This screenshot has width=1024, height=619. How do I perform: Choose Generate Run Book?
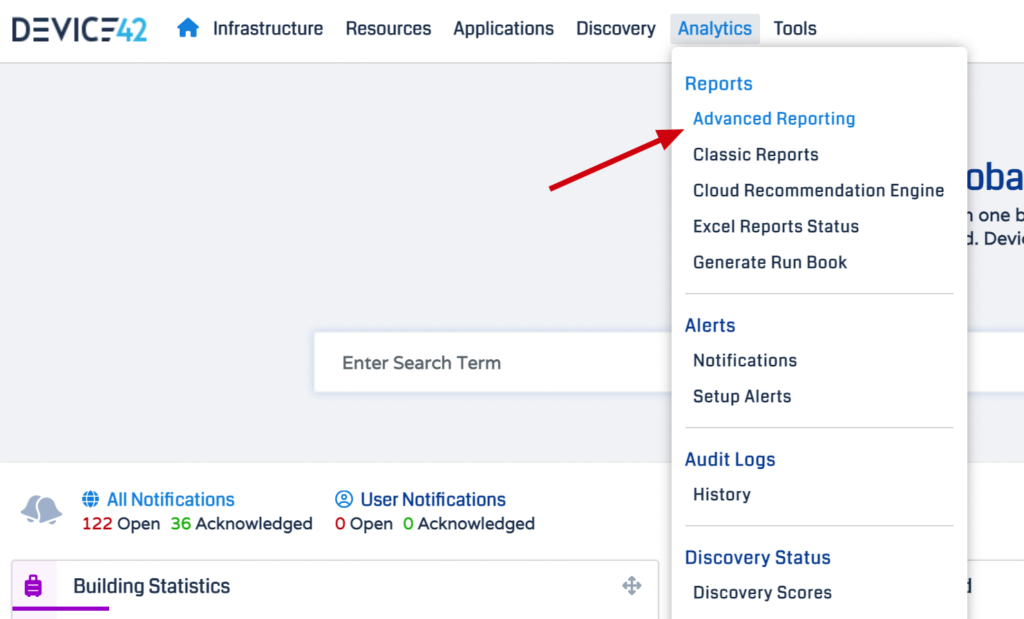coord(770,262)
